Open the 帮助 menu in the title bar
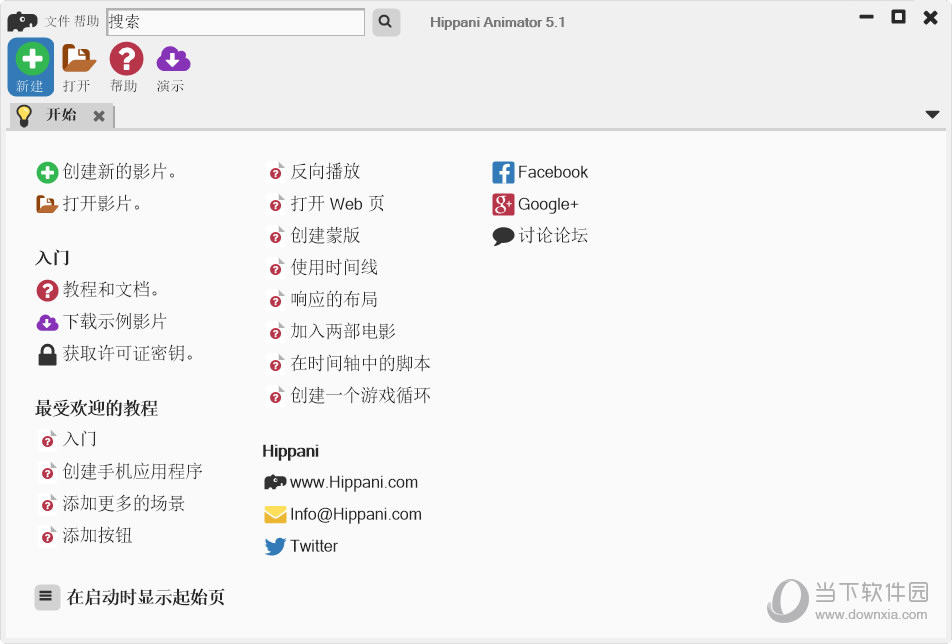The image size is (952, 644). (86, 21)
